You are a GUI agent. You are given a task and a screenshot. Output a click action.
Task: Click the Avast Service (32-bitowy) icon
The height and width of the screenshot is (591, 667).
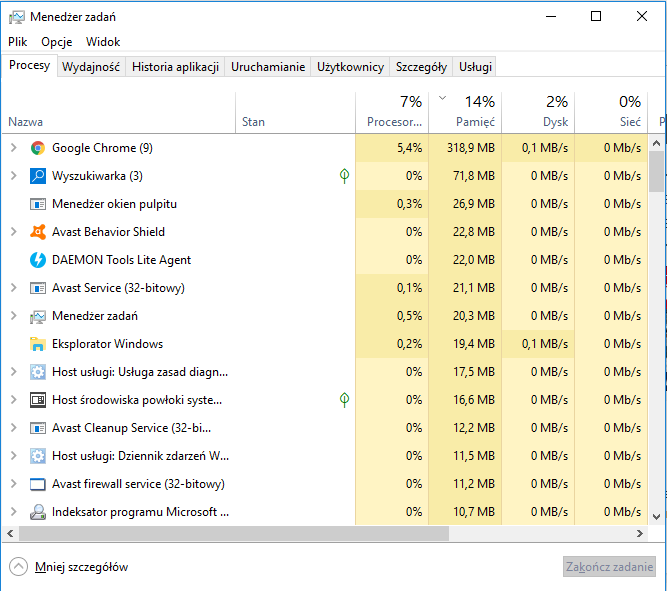[38, 288]
